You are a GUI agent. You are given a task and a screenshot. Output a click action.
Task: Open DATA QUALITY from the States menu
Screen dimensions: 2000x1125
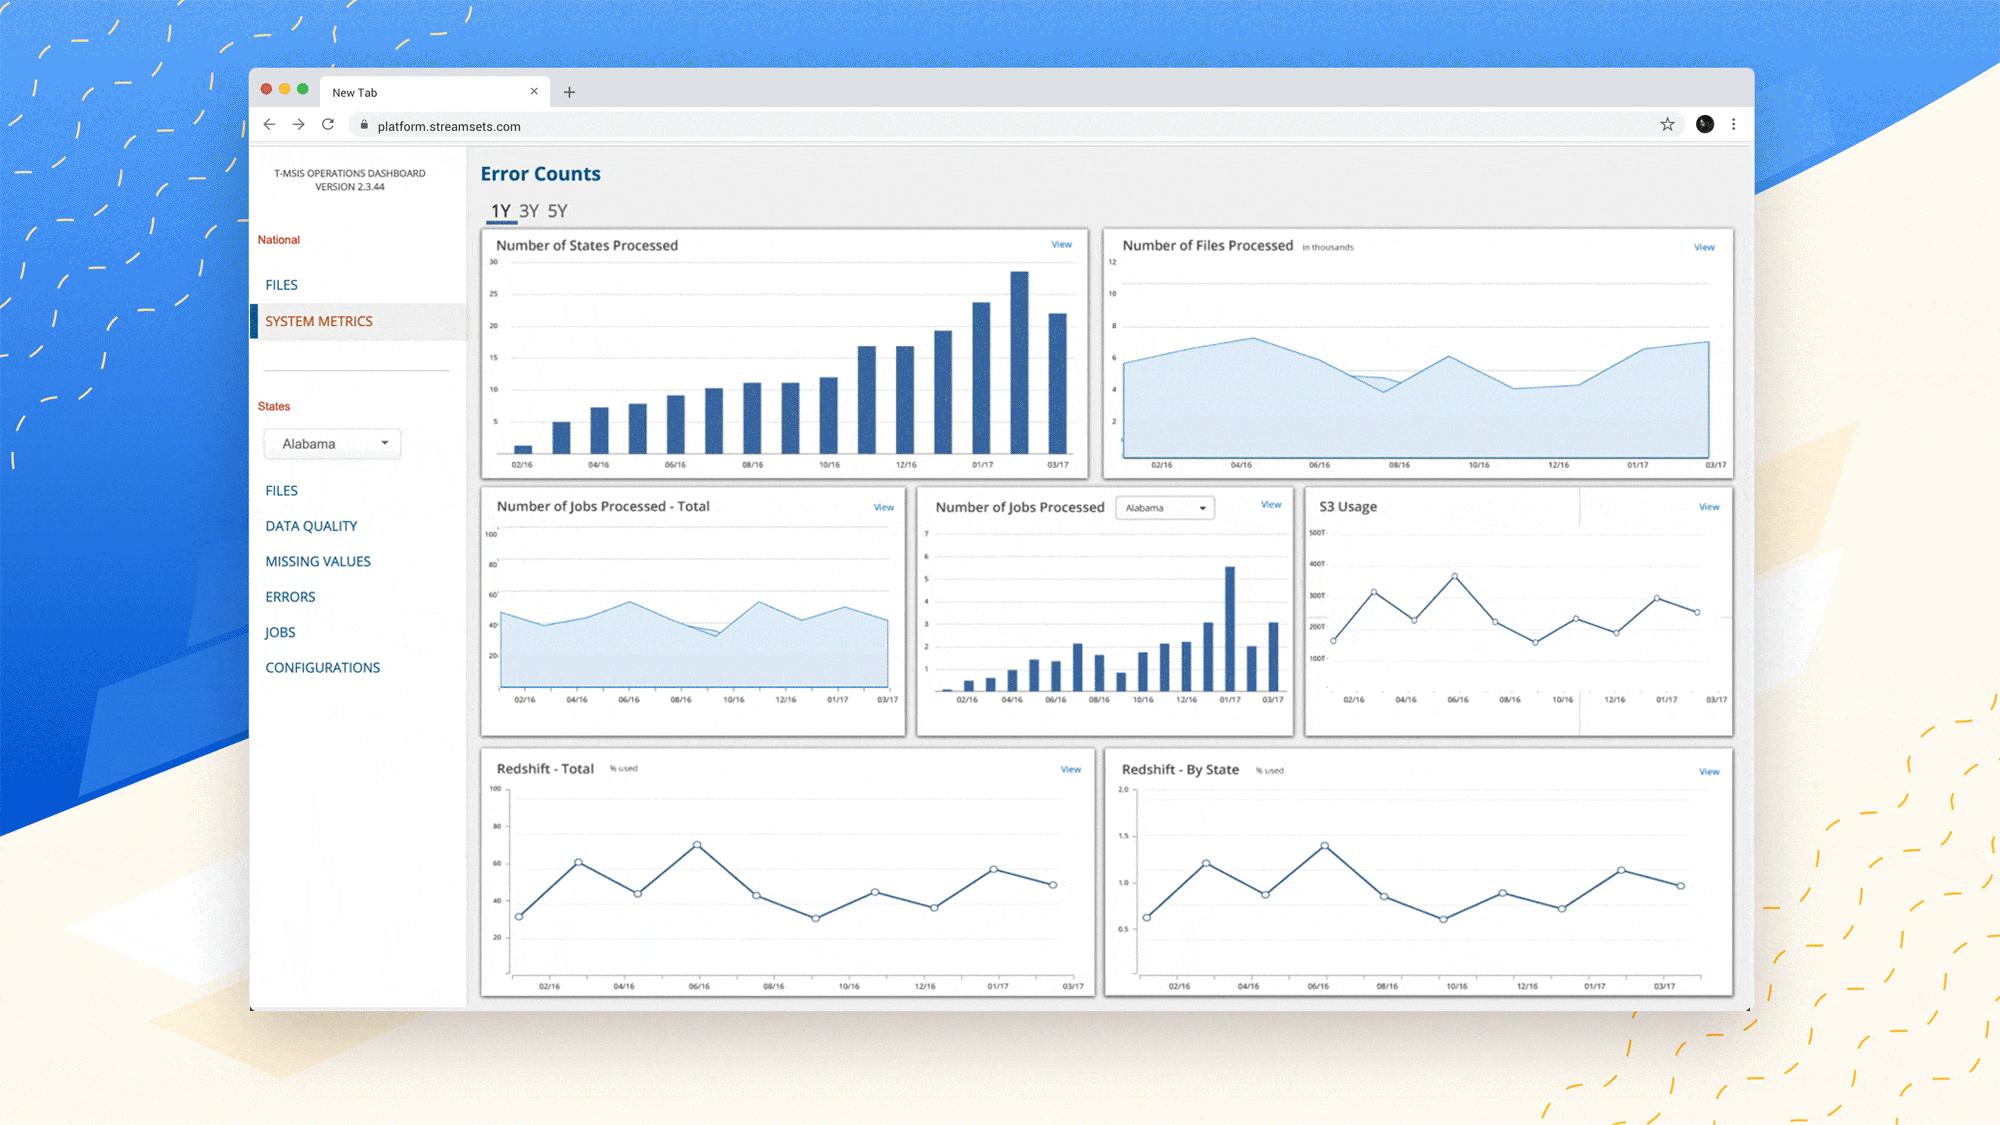[x=311, y=525]
